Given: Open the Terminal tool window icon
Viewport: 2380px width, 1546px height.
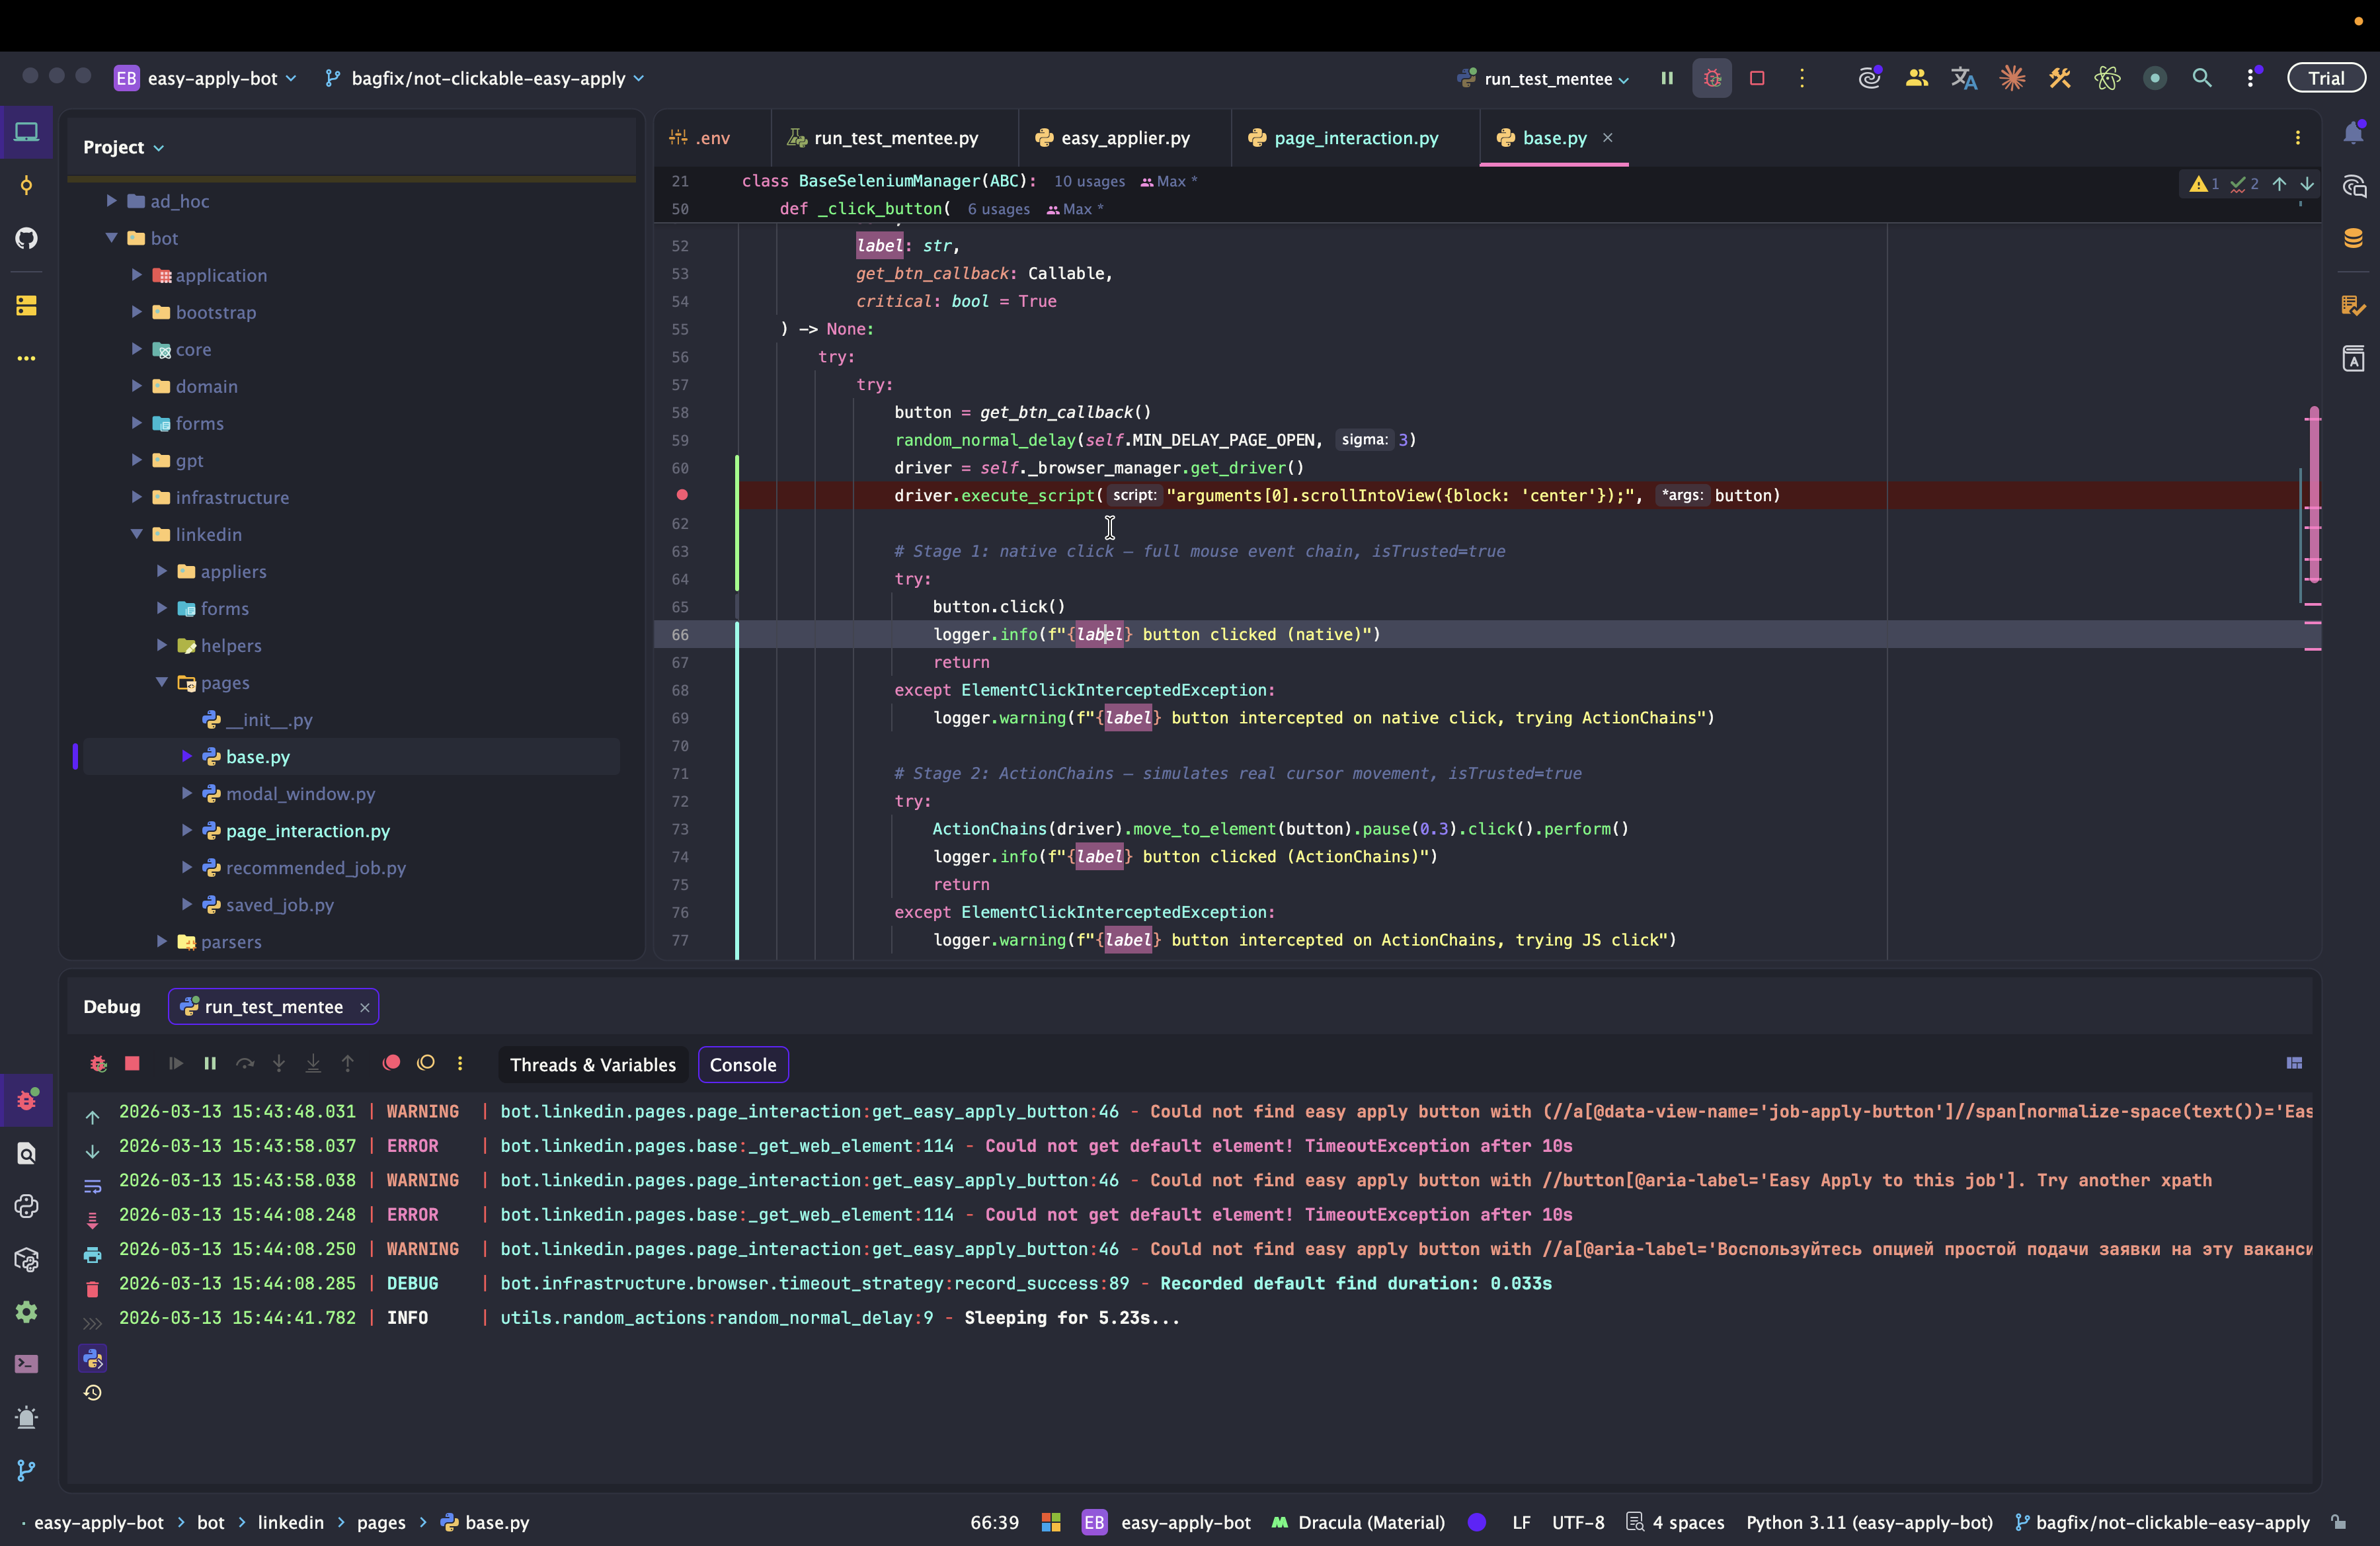Looking at the screenshot, I should point(27,1364).
